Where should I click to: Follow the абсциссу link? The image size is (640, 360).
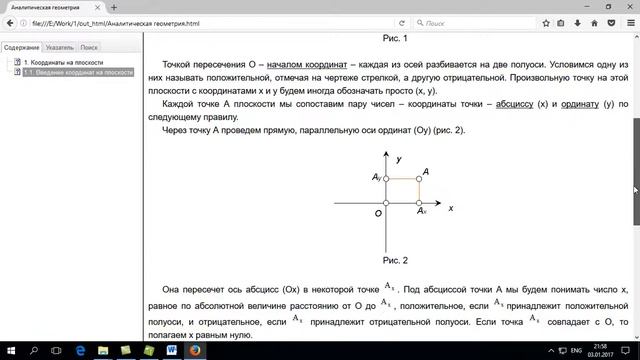coord(514,104)
